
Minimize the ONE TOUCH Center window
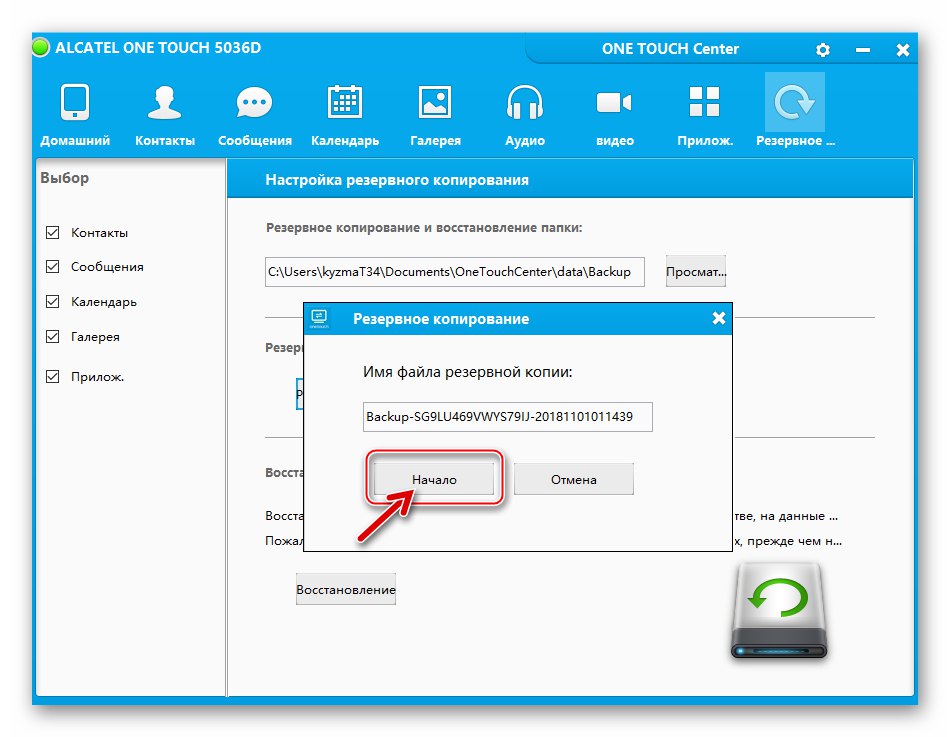tap(863, 50)
